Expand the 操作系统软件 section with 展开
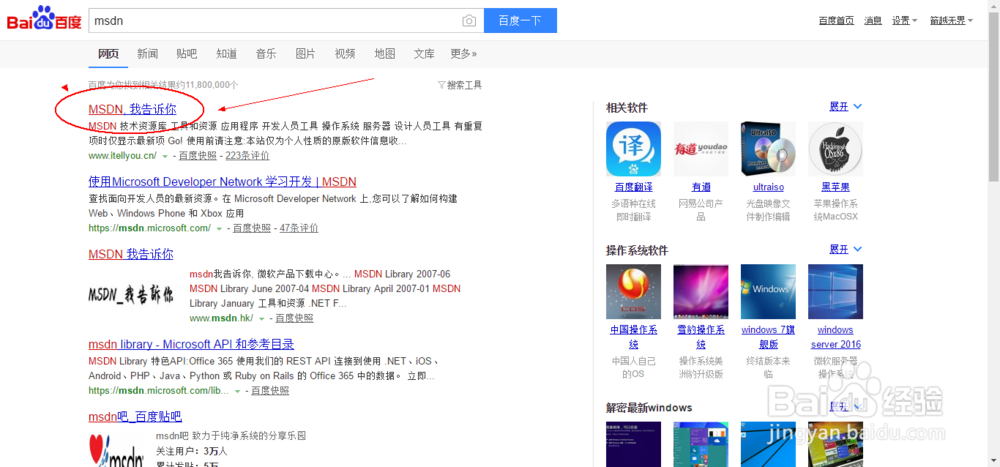Screen dimensions: 1000x467 pyautogui.click(x=846, y=249)
